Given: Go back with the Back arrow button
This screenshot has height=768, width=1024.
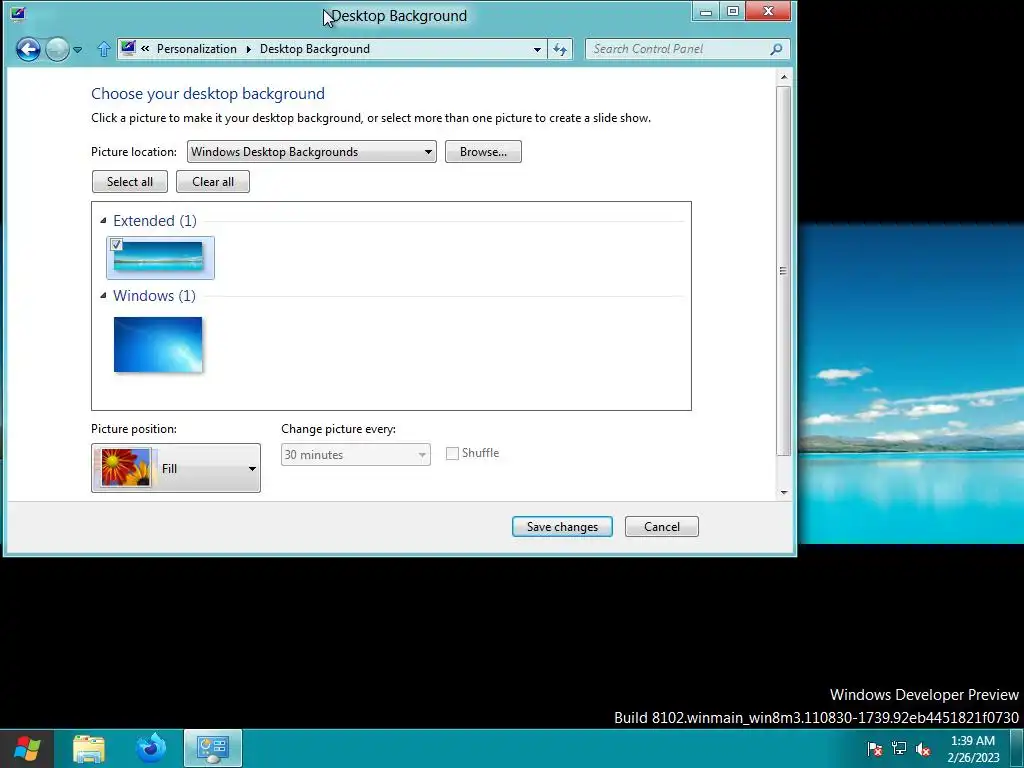Looking at the screenshot, I should point(28,49).
